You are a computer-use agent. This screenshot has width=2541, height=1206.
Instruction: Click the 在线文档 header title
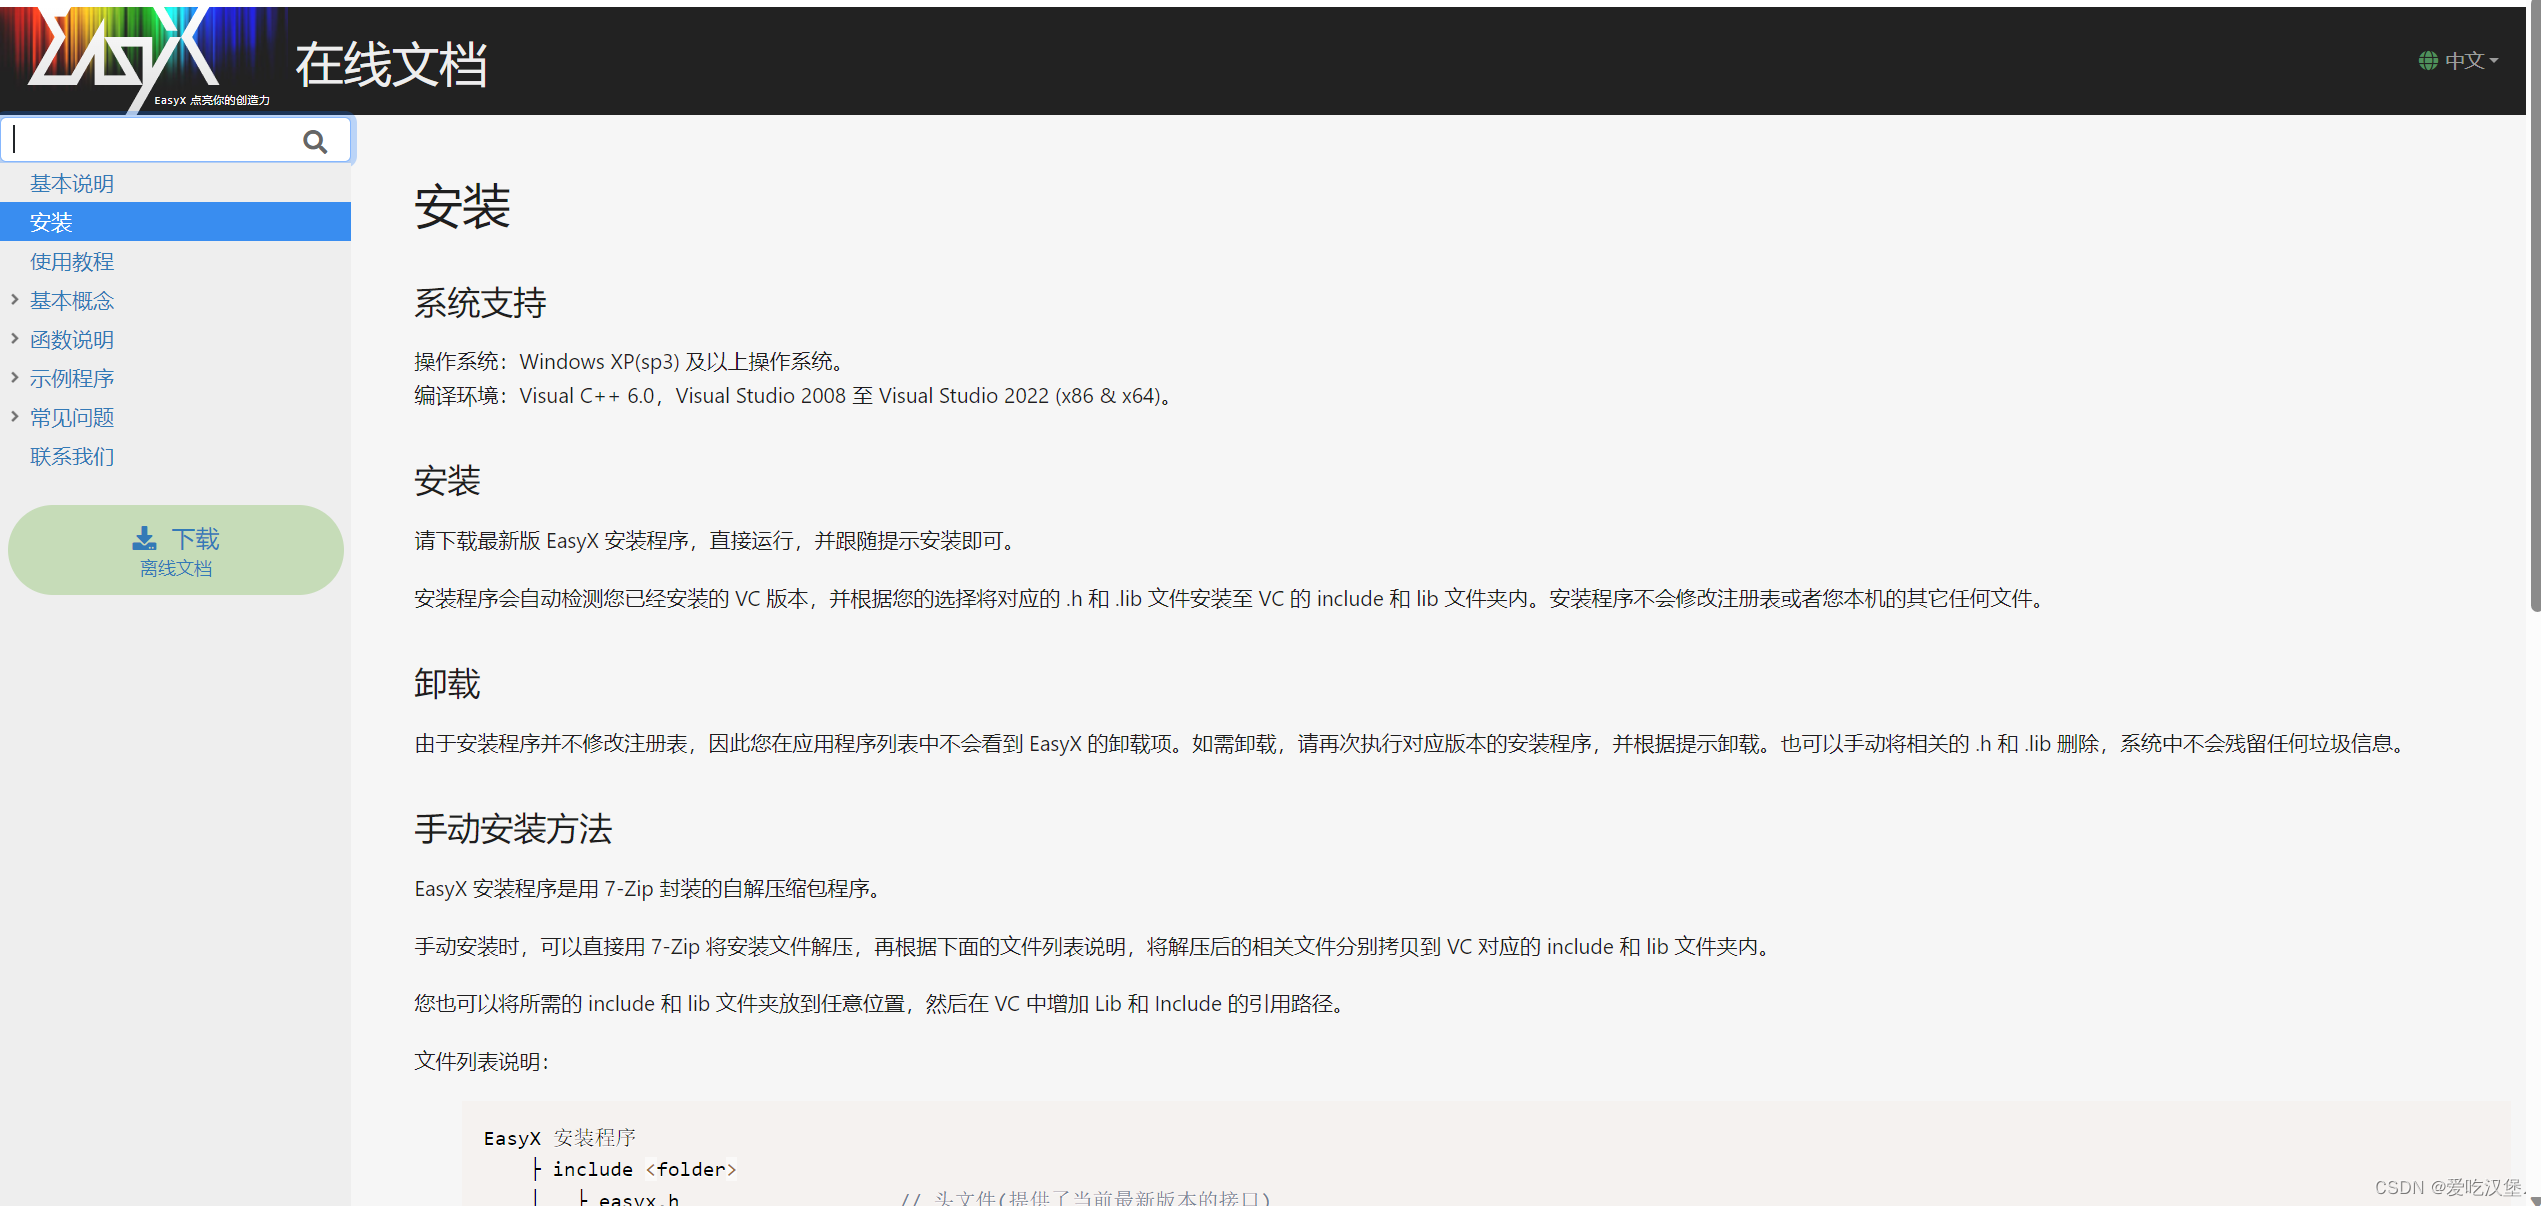(391, 64)
